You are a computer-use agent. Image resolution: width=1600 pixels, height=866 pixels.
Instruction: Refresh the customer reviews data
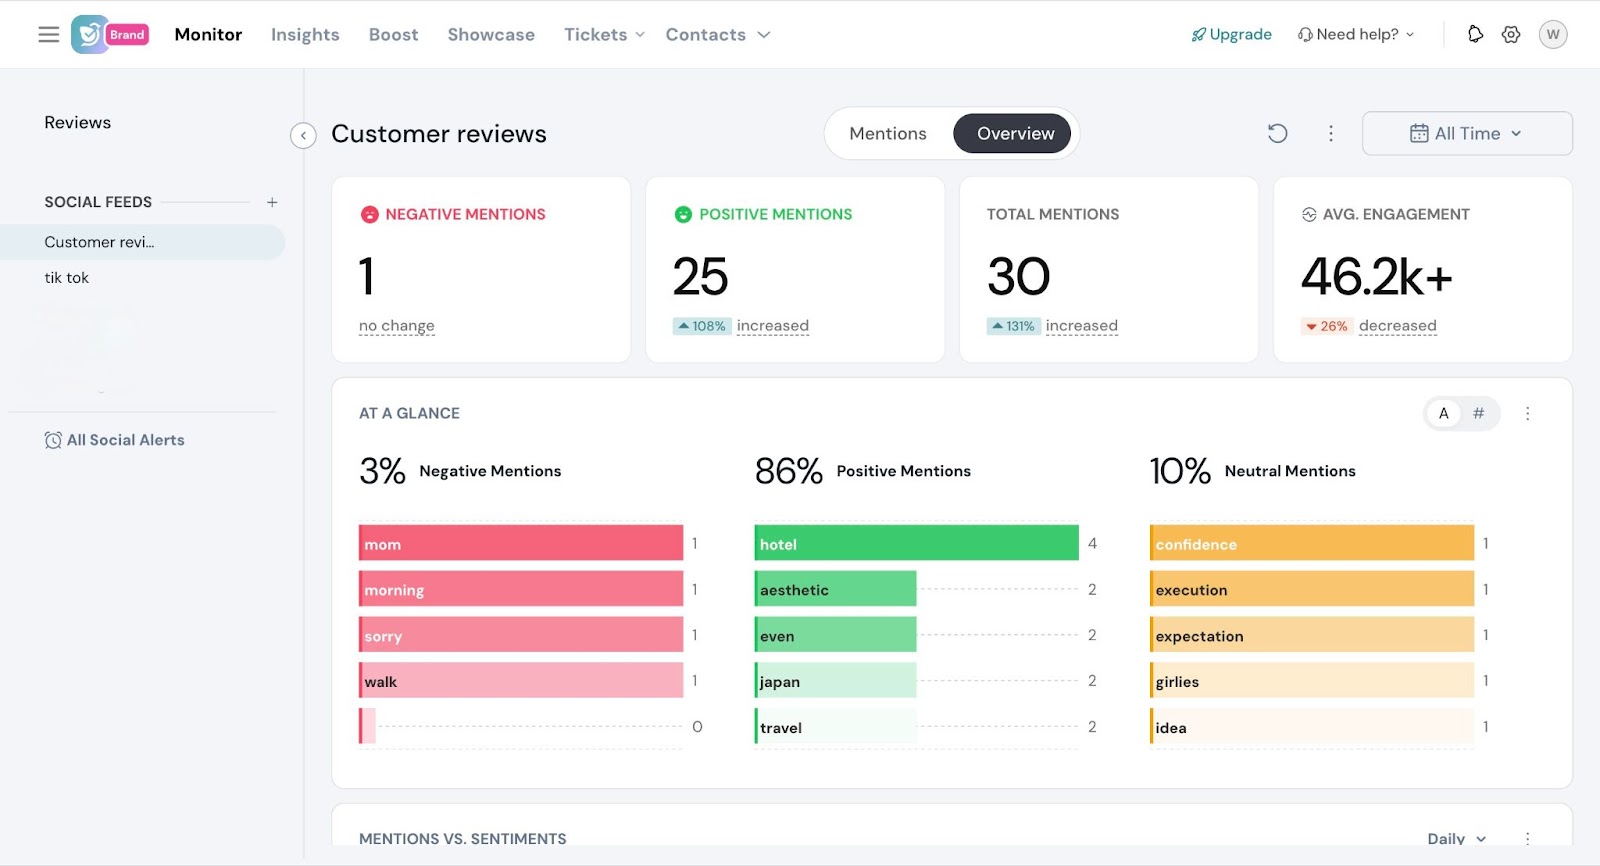1277,134
